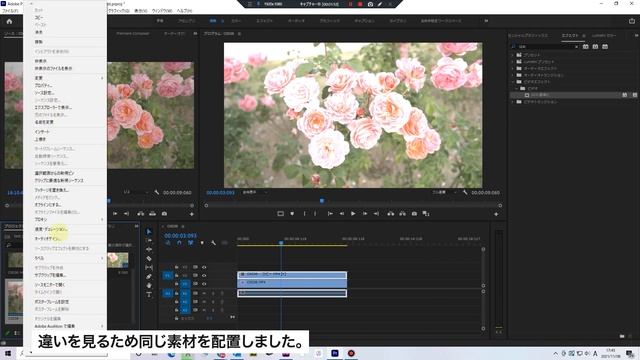Choose 名前を変更 in context menu

44,122
